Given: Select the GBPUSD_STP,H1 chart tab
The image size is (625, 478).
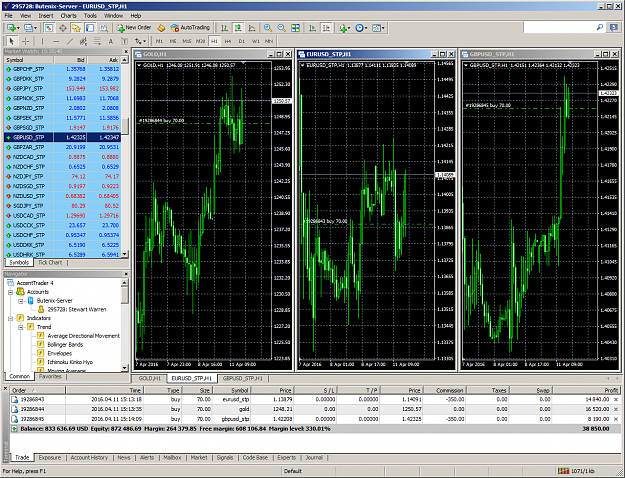Looking at the screenshot, I should tap(242, 378).
